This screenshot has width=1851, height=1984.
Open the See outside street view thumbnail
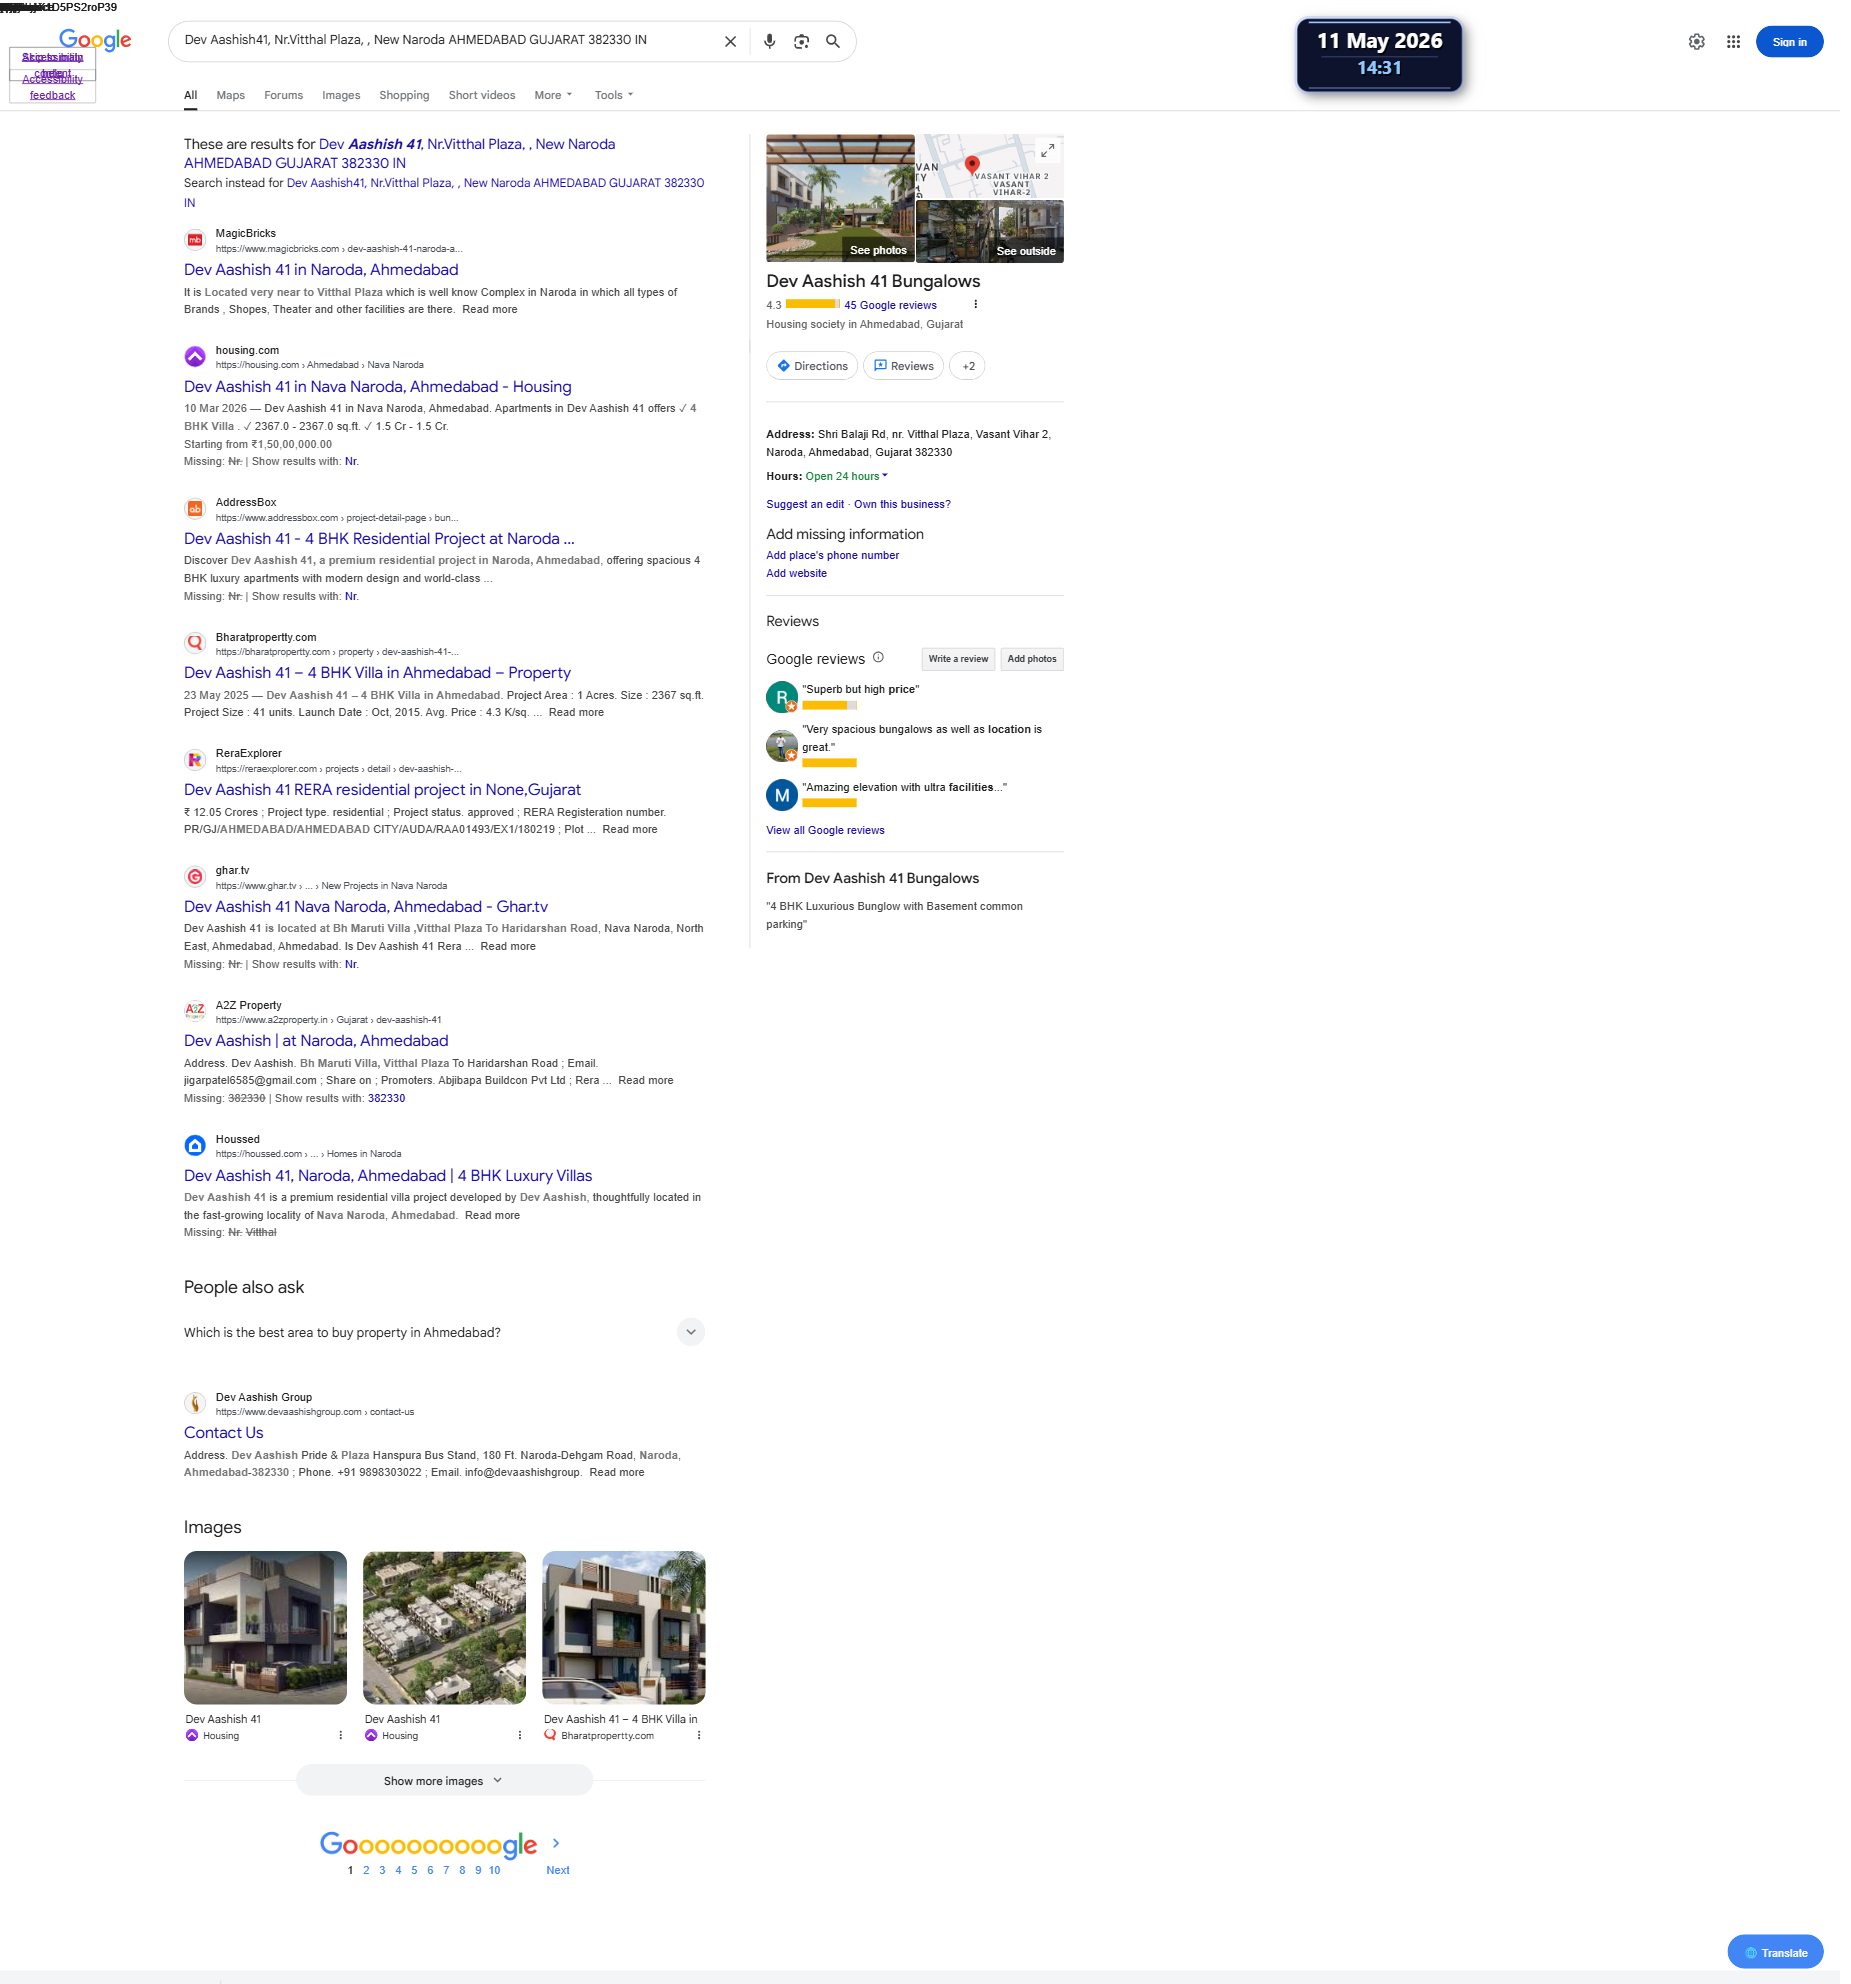(990, 231)
